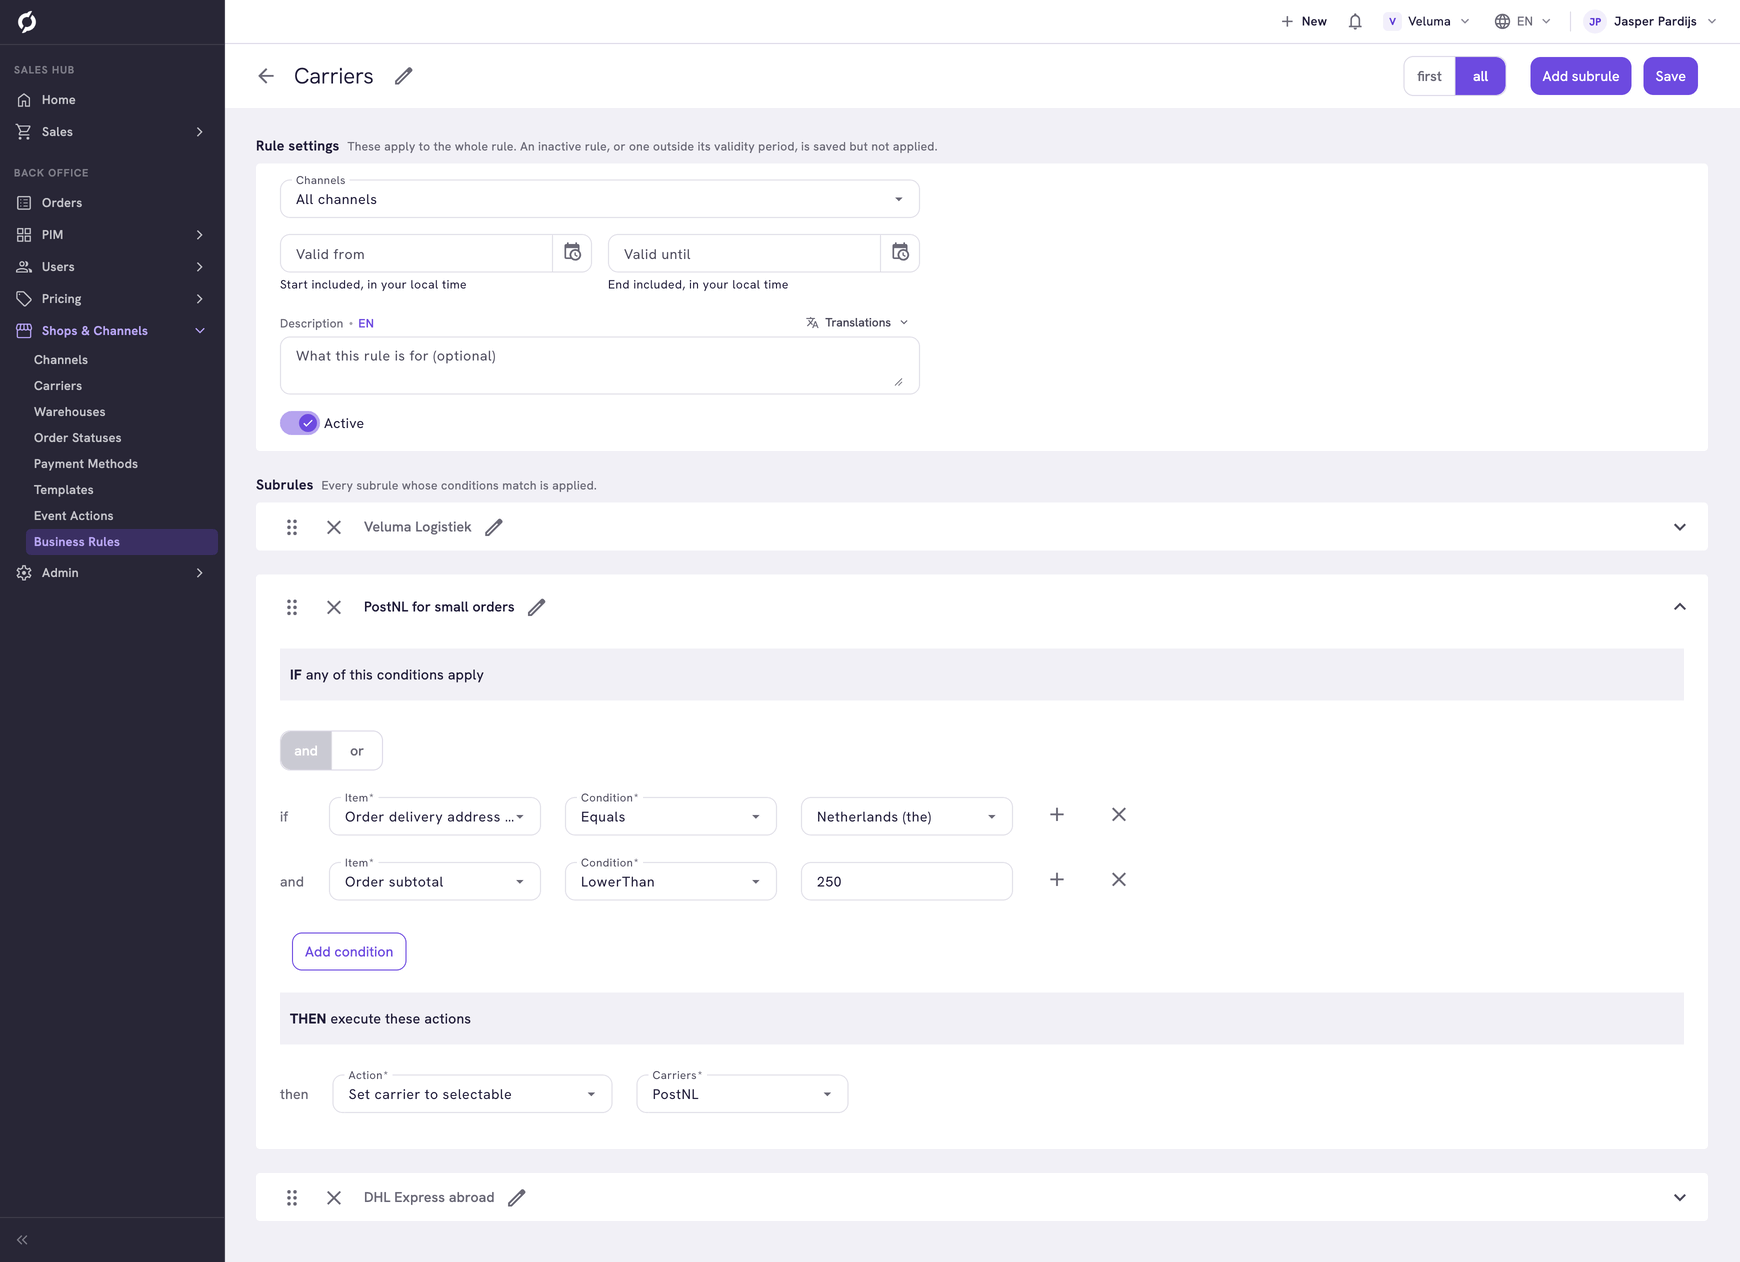
Task: Select the 'first' matching mode
Action: point(1429,76)
